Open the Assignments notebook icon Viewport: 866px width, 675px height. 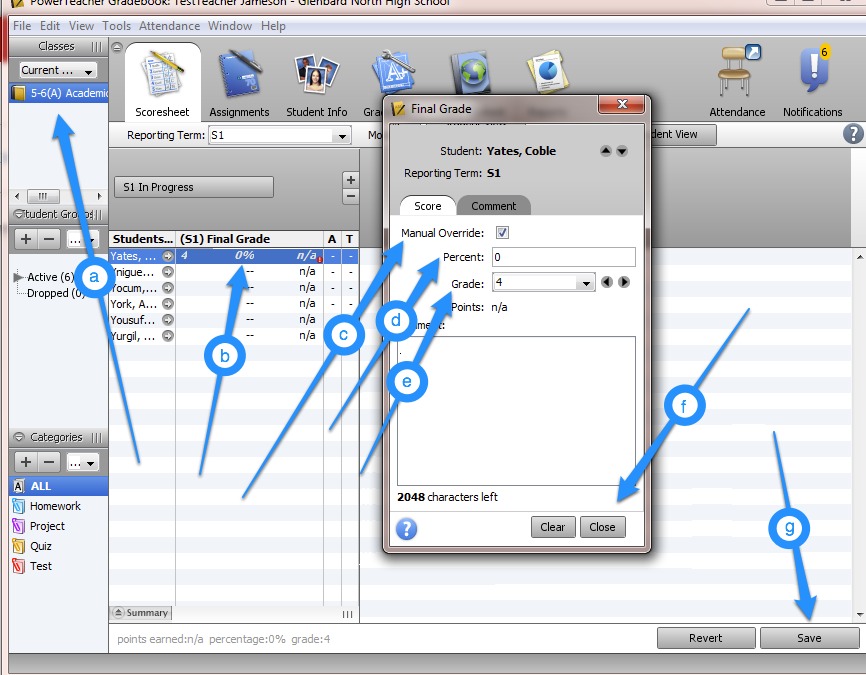(x=239, y=74)
